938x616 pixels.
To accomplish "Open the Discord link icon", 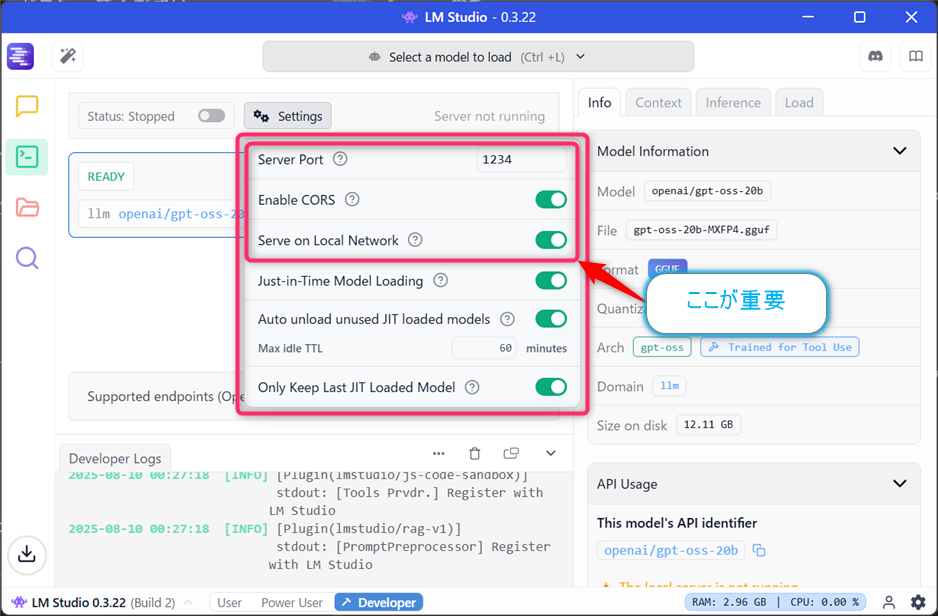I will coord(875,56).
